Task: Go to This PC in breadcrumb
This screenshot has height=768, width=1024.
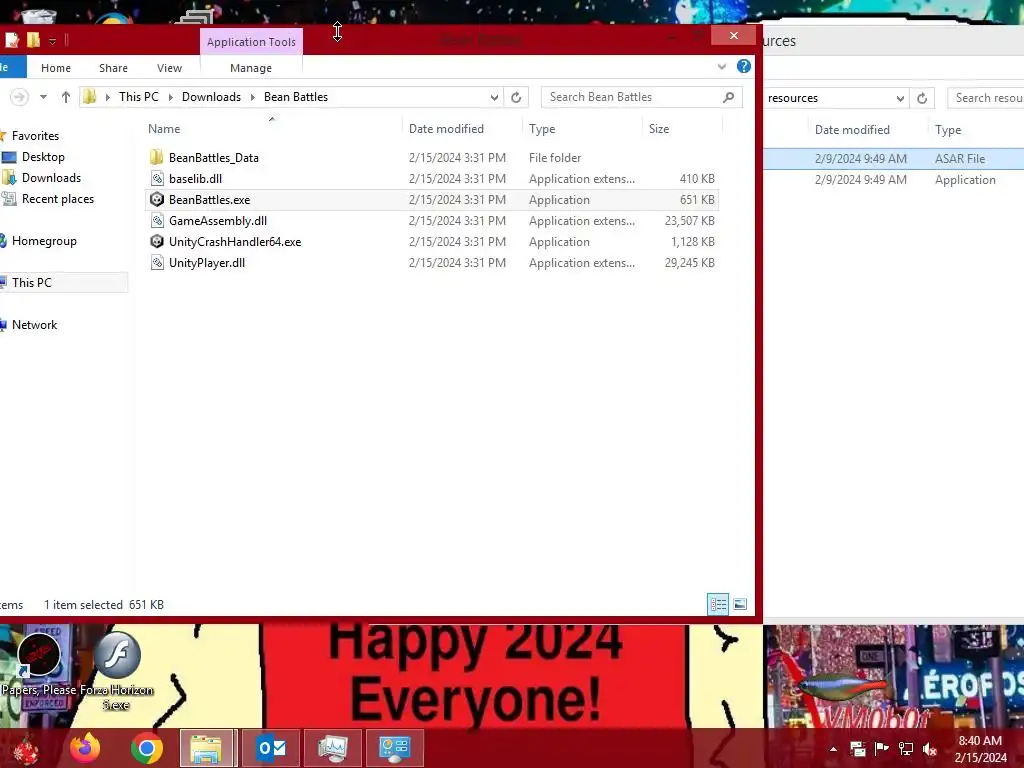Action: click(x=138, y=97)
